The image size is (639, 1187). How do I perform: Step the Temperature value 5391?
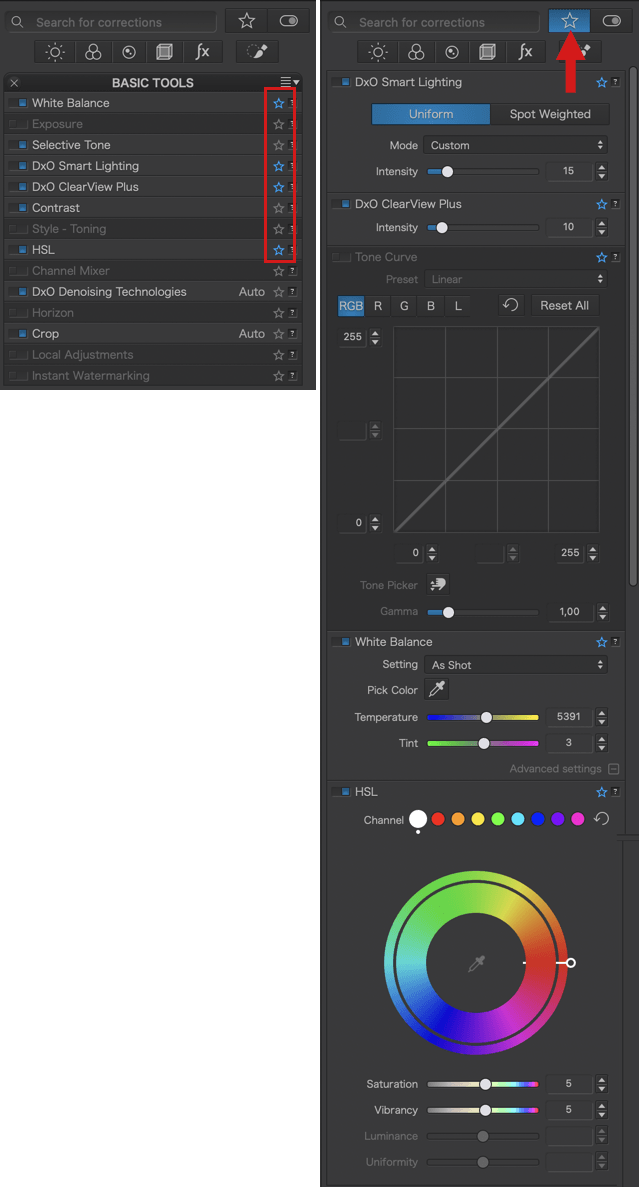[602, 717]
